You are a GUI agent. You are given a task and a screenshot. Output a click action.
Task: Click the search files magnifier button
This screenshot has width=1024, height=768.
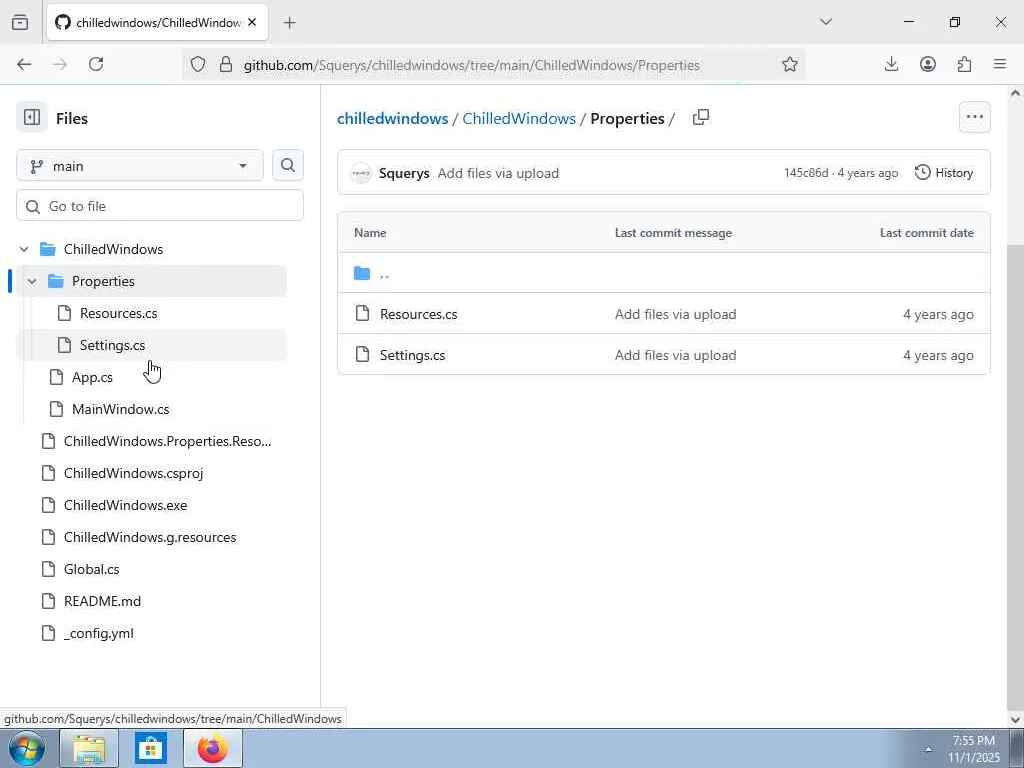[x=288, y=165]
